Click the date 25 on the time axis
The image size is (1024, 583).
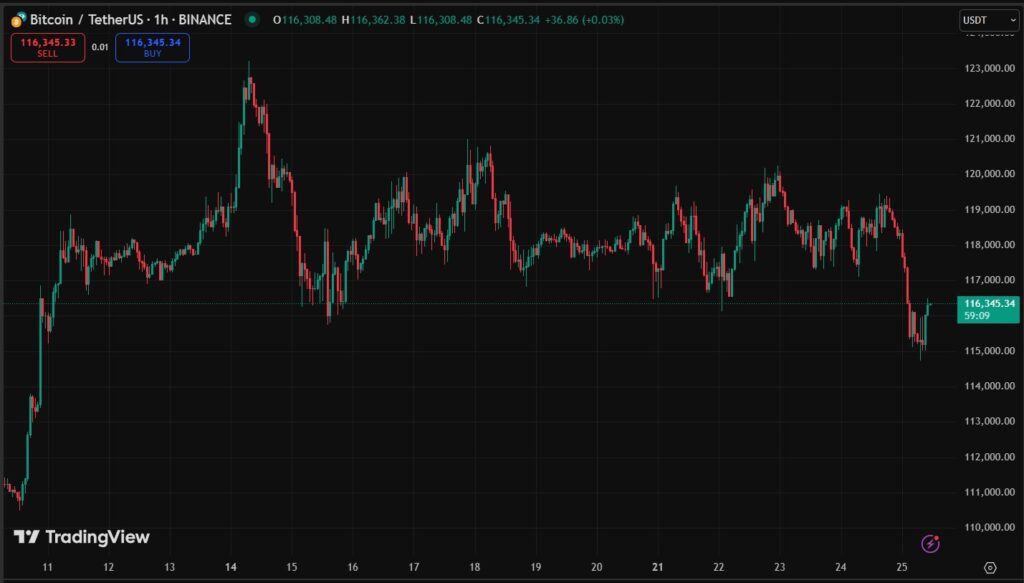pos(902,568)
